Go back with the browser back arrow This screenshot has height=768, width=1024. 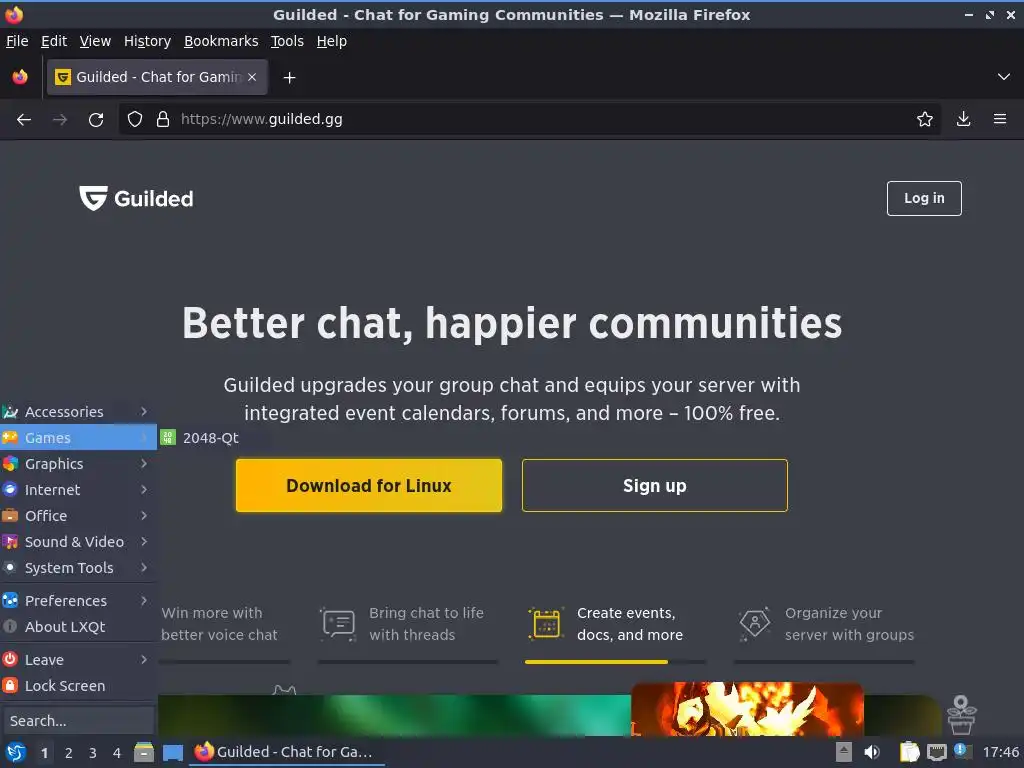pos(24,120)
